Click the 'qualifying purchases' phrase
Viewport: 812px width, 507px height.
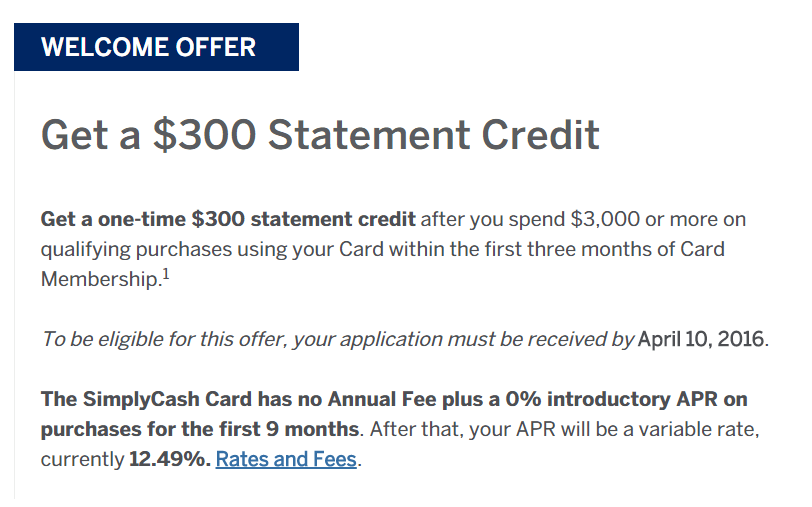[x=136, y=250]
